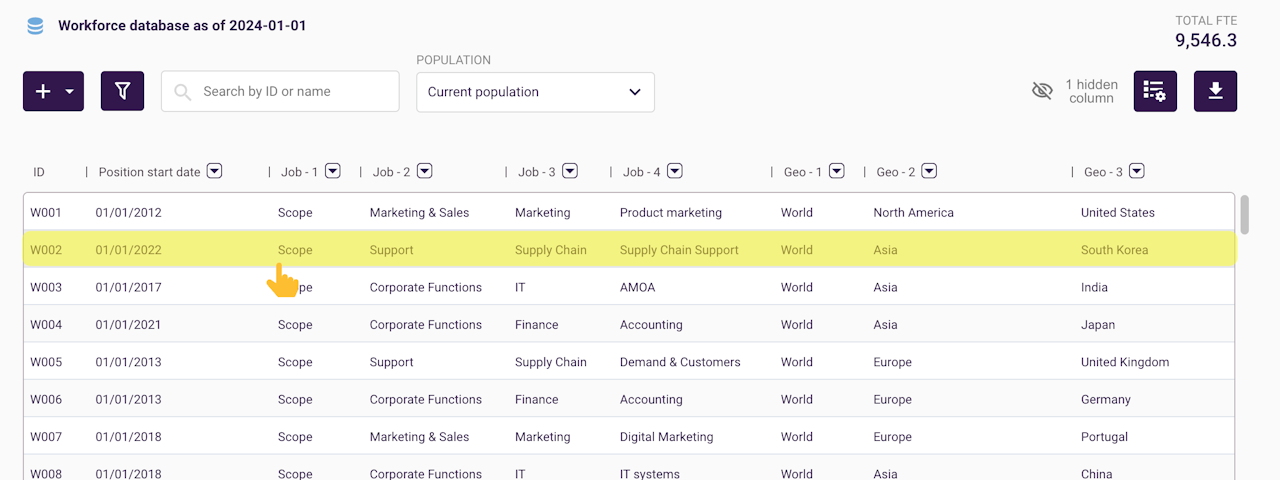Expand Geo - 2 column menu

pos(929,172)
